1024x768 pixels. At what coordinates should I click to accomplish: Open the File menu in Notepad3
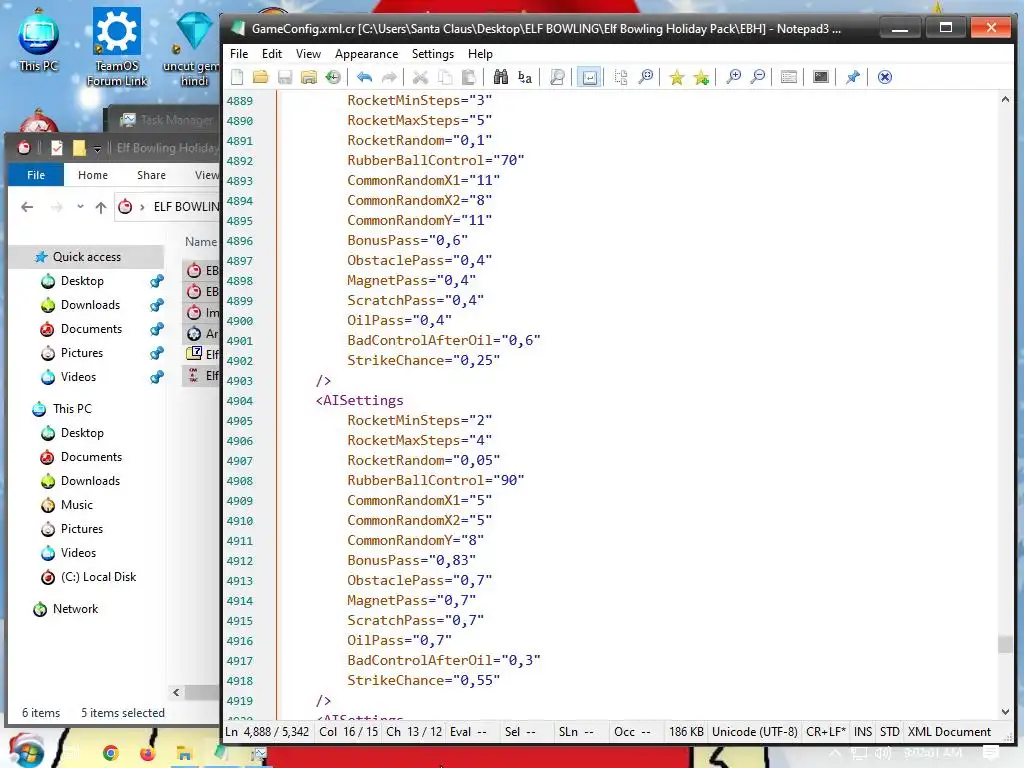(239, 54)
